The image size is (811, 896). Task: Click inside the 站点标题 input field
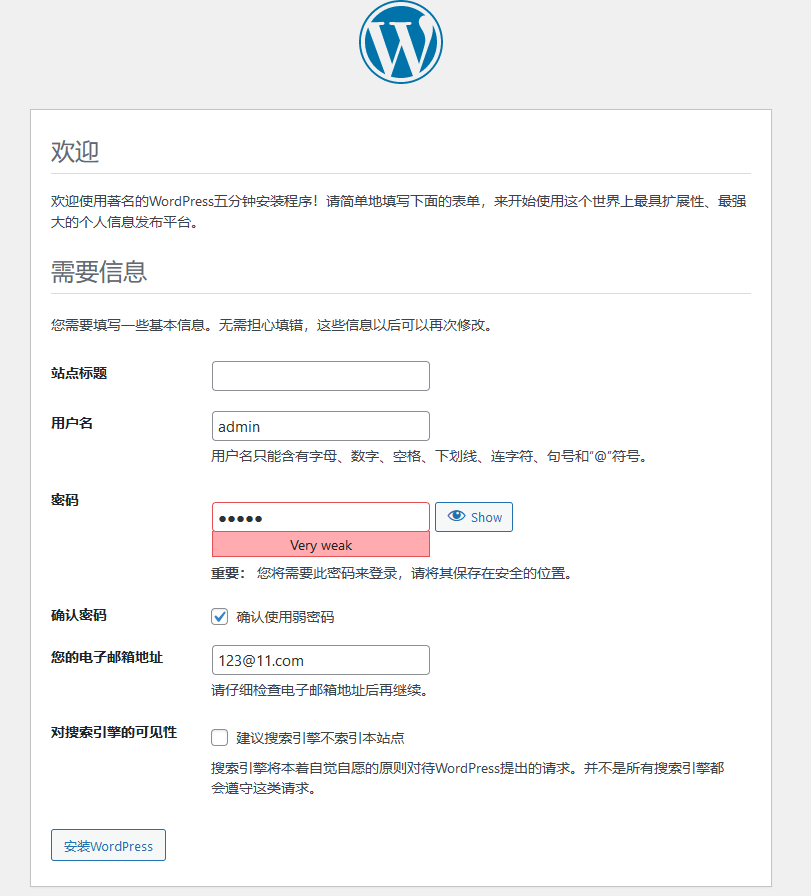point(320,376)
